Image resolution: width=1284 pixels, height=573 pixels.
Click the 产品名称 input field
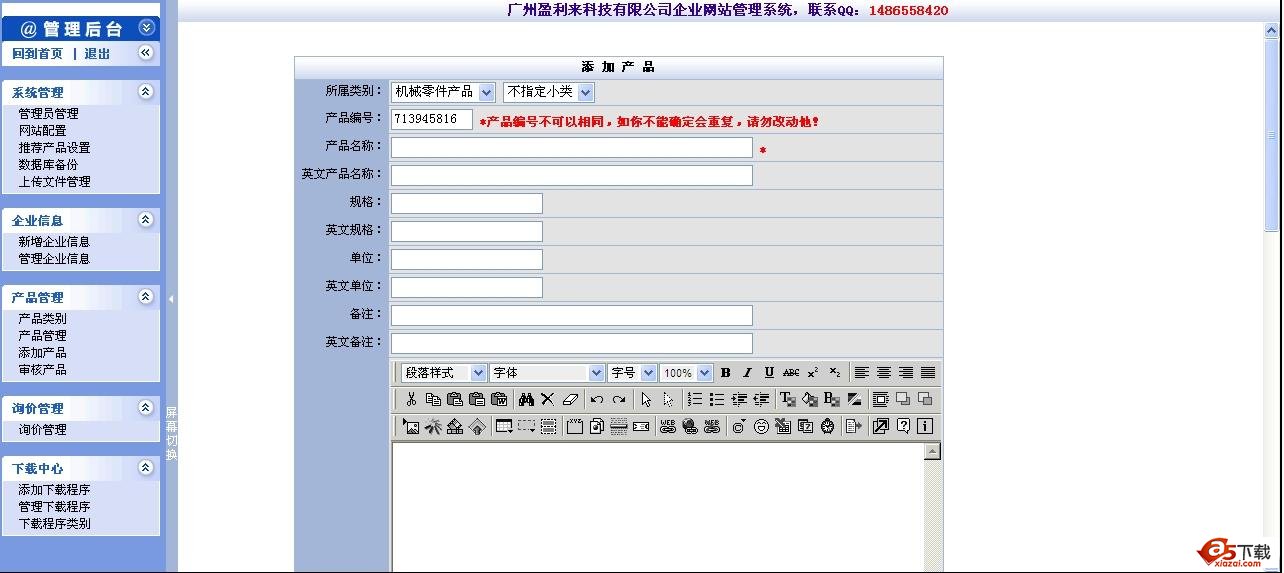[x=571, y=148]
